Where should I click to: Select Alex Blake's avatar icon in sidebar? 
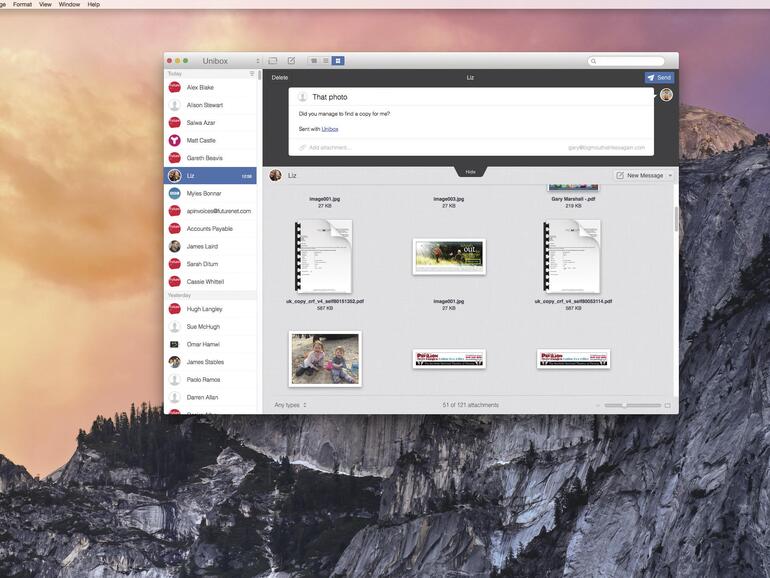pos(175,87)
